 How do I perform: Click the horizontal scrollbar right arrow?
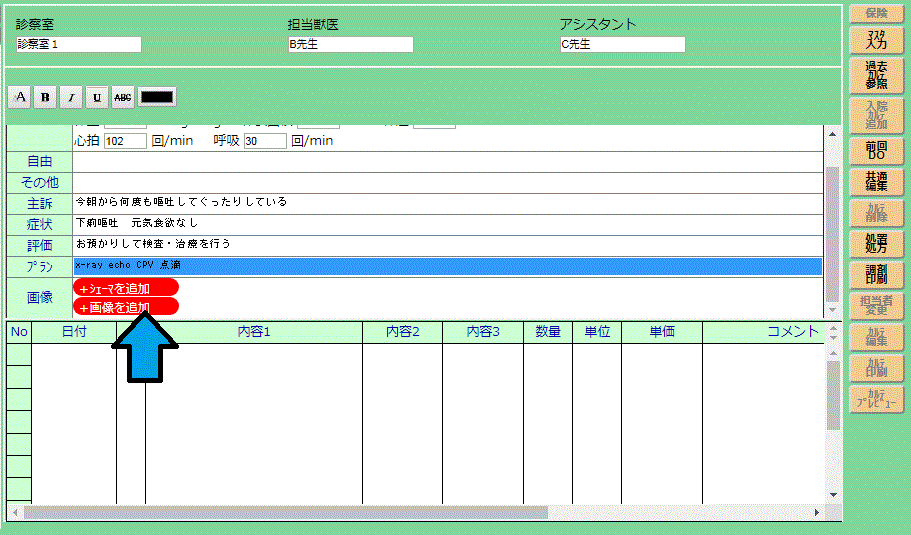click(816, 512)
